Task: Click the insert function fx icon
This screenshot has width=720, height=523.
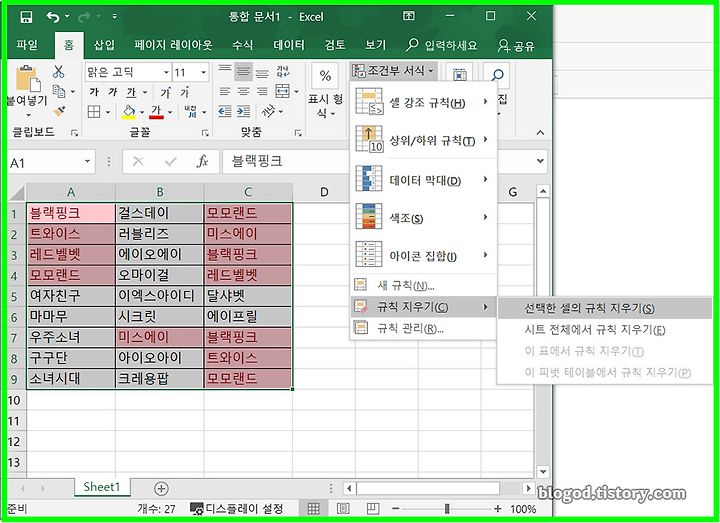Action: (202, 162)
